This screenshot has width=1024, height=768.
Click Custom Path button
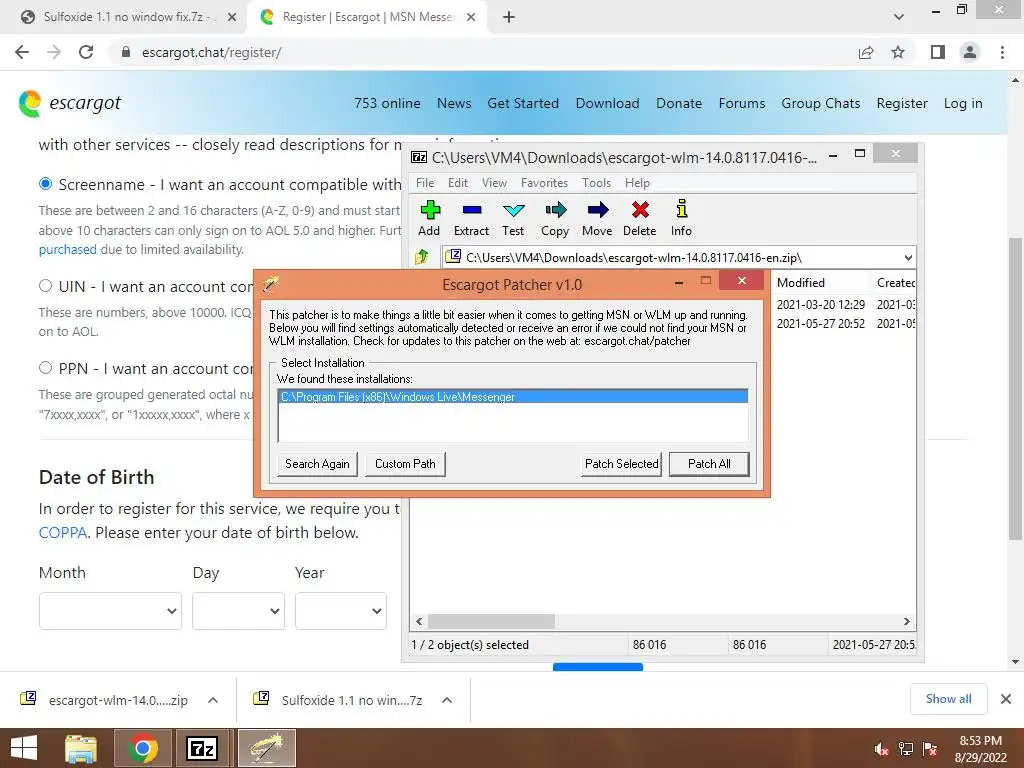pyautogui.click(x=405, y=464)
